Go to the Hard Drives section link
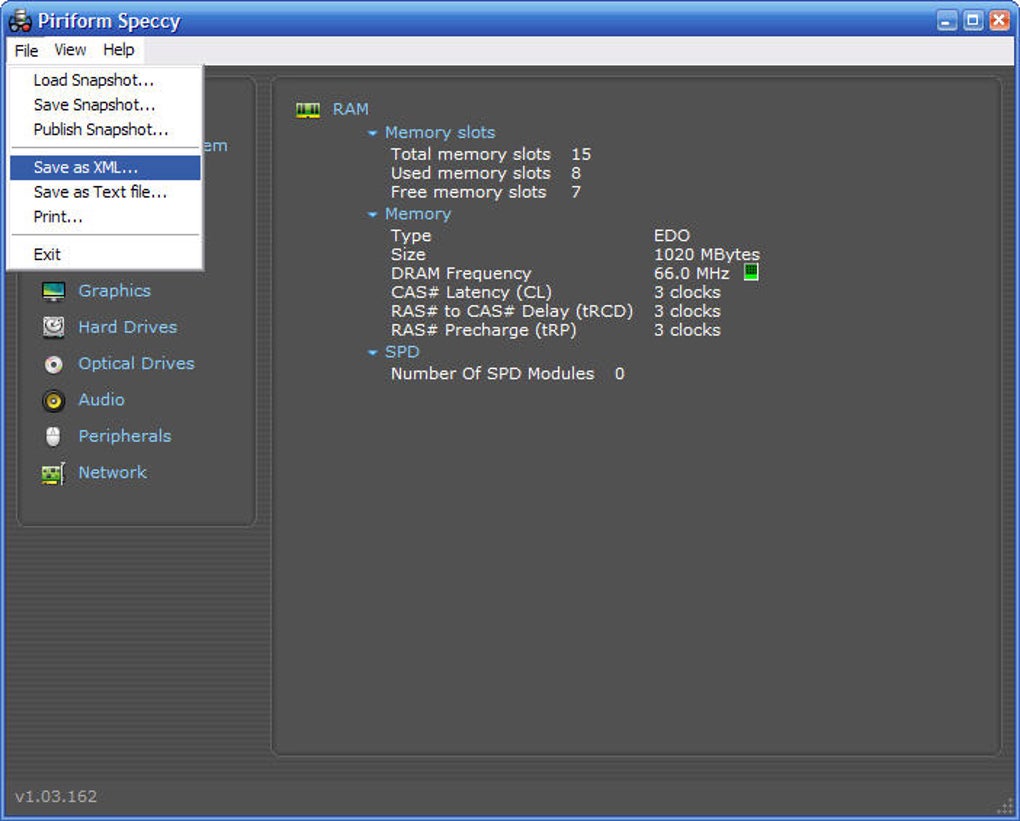This screenshot has width=1020, height=821. click(128, 327)
